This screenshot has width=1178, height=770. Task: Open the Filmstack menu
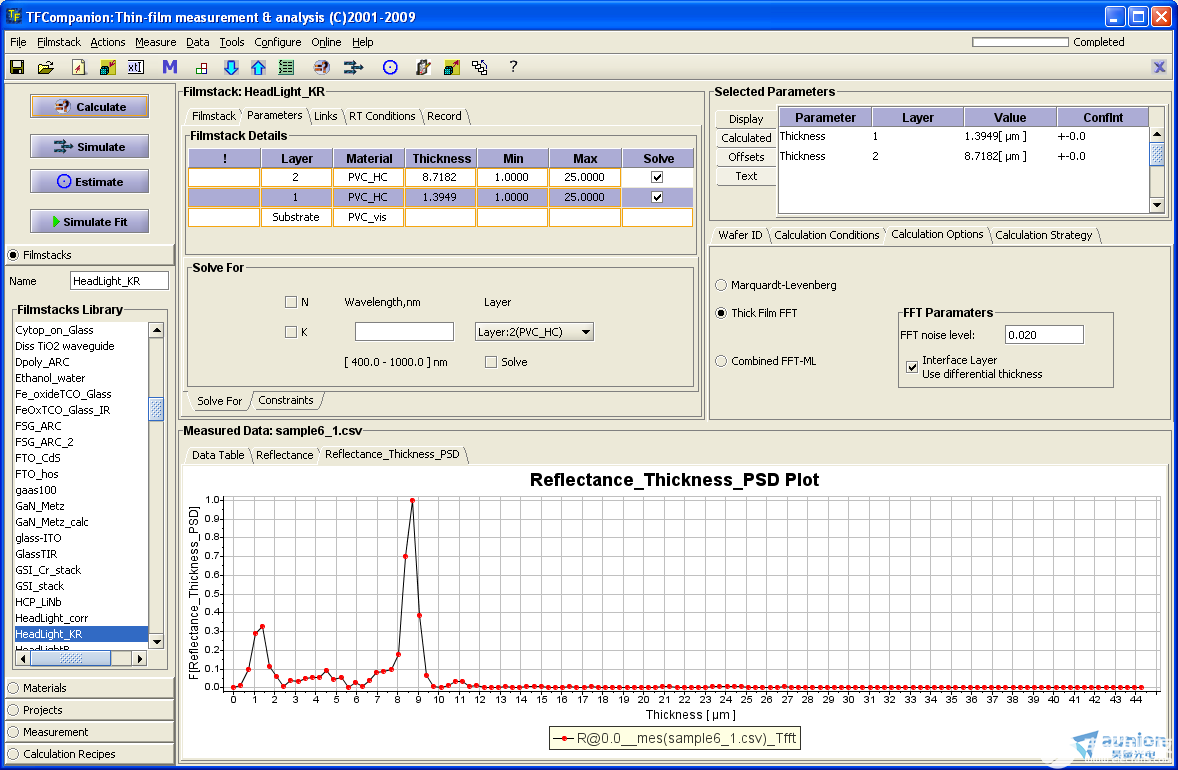pyautogui.click(x=59, y=42)
